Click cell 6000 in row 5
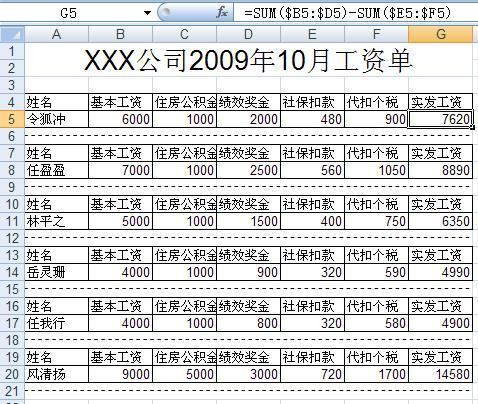The height and width of the screenshot is (404, 478). [120, 119]
